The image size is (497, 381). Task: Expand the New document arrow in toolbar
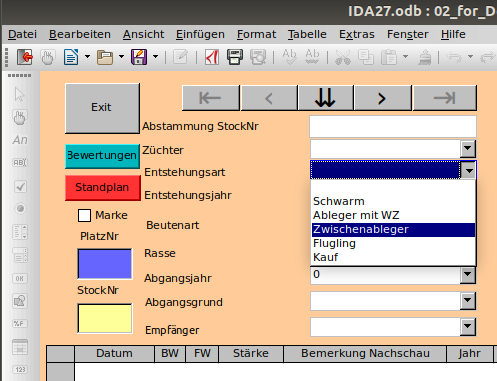click(x=87, y=57)
